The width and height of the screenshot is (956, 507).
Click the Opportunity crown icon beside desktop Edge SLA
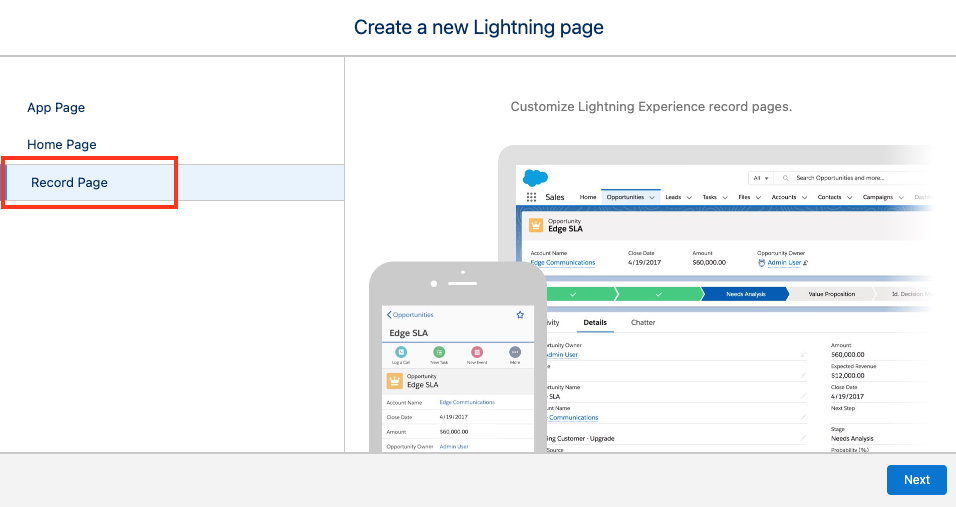(536, 225)
